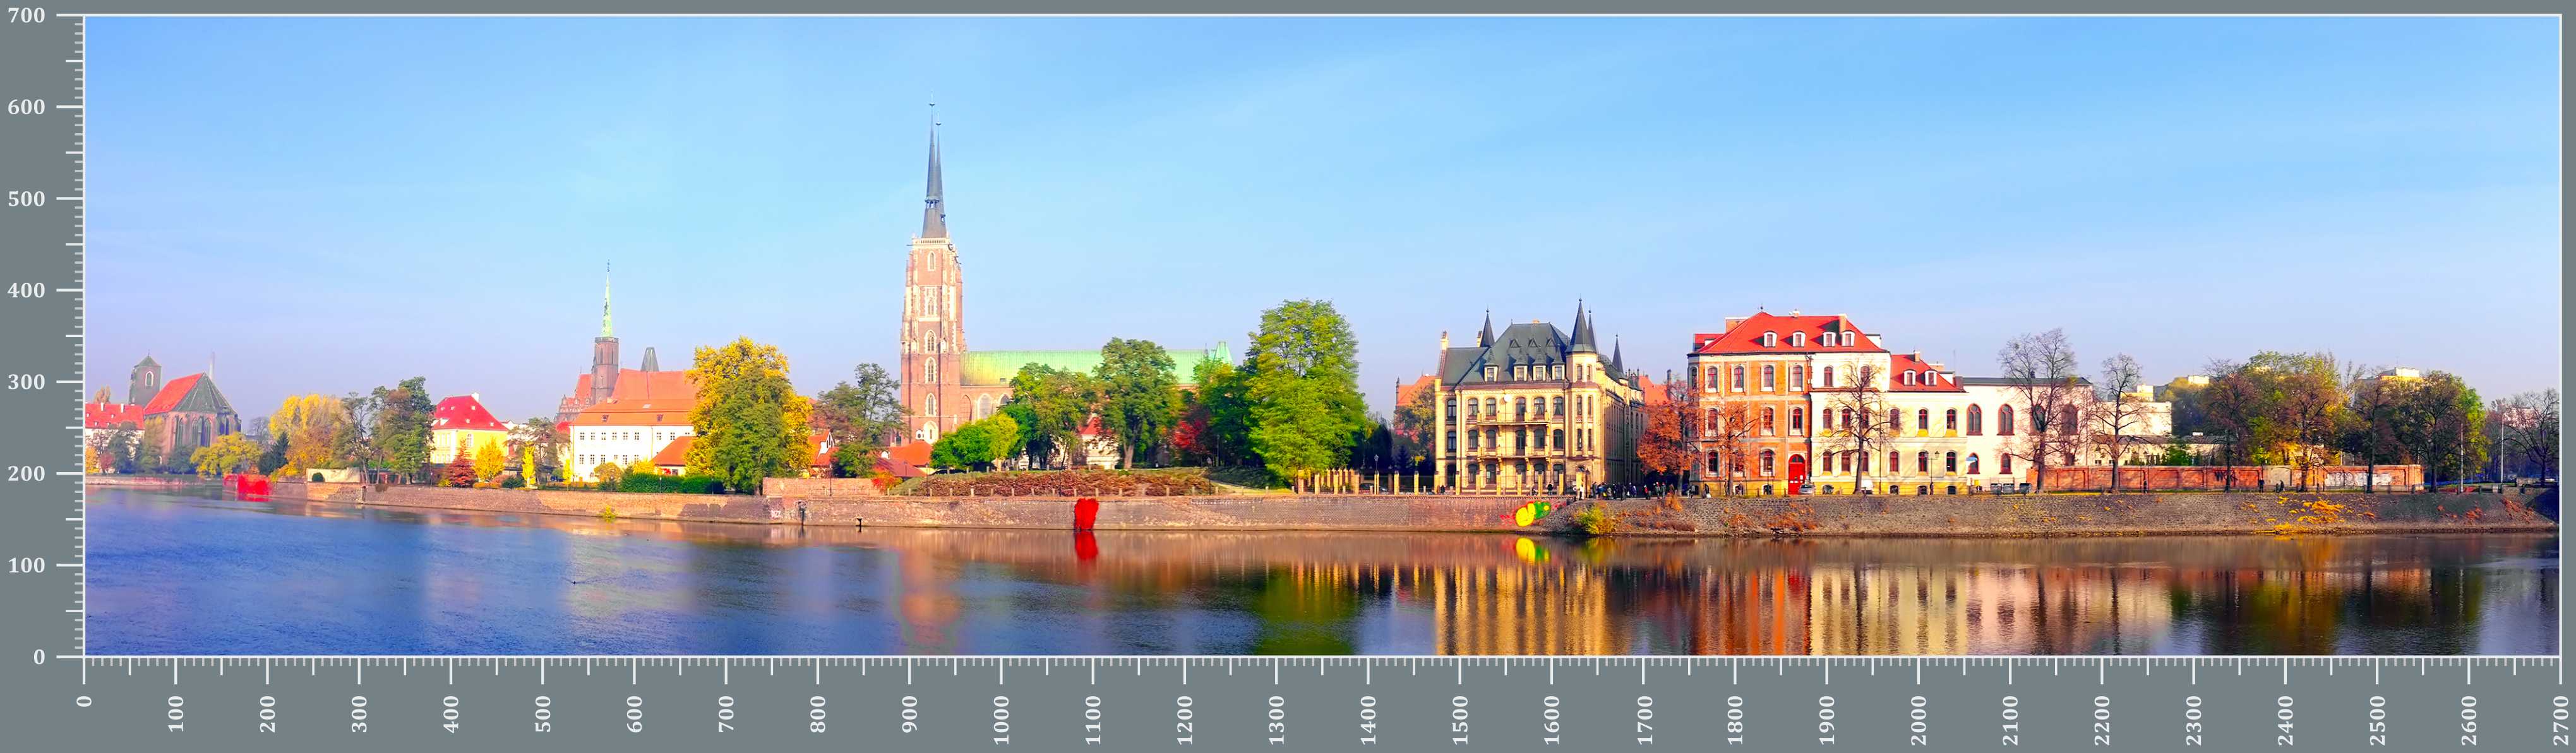Click the 1000 label on the horizontal ruler
Screen dimensions: 2576x753
[1001, 721]
